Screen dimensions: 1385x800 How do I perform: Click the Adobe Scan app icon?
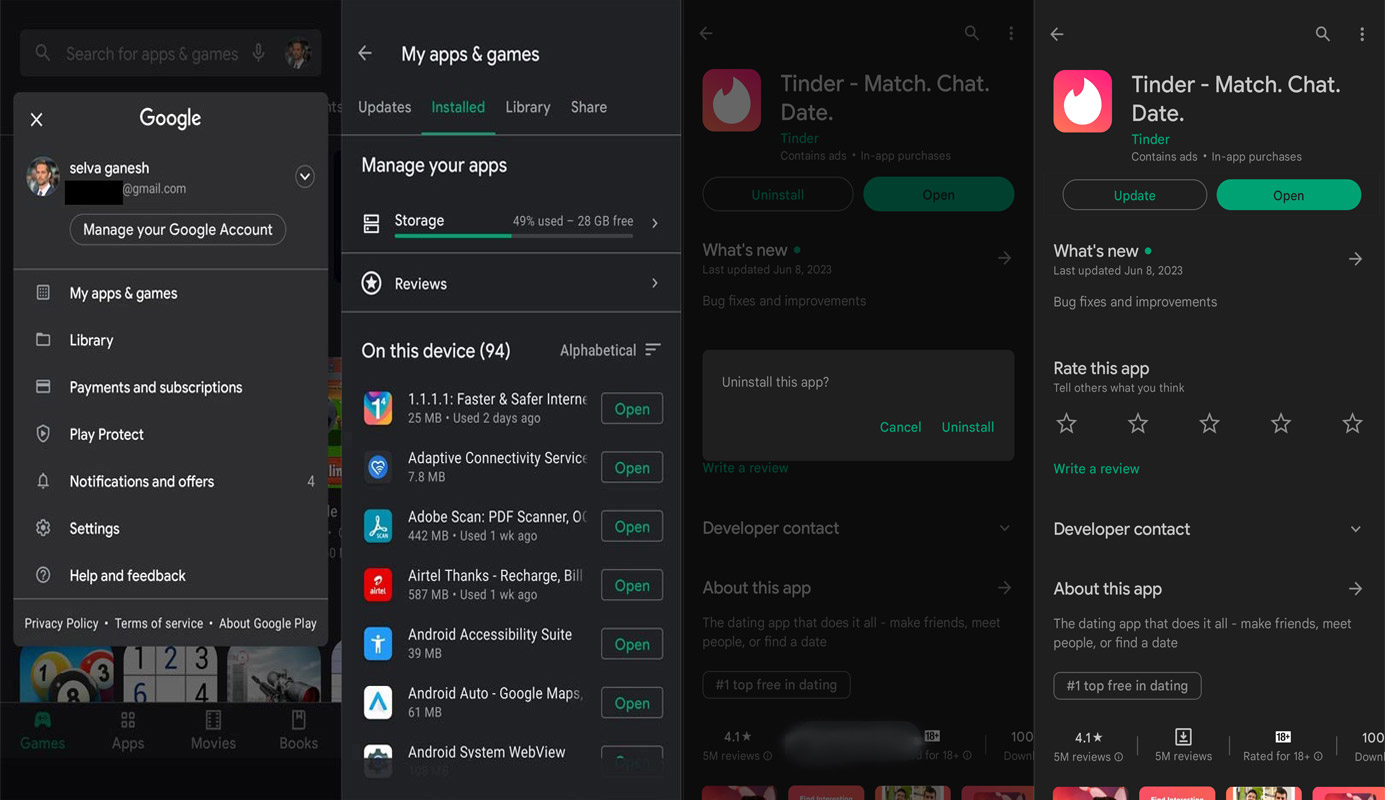click(378, 526)
